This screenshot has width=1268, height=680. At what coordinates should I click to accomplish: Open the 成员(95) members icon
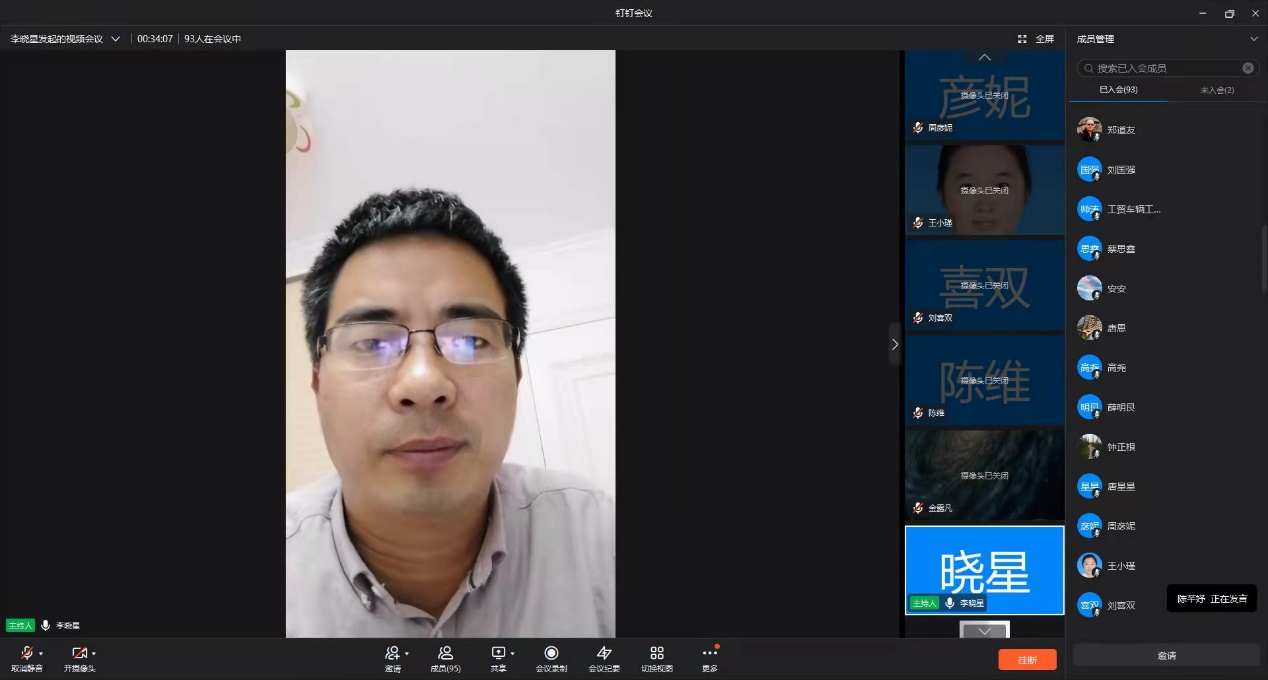[445, 654]
